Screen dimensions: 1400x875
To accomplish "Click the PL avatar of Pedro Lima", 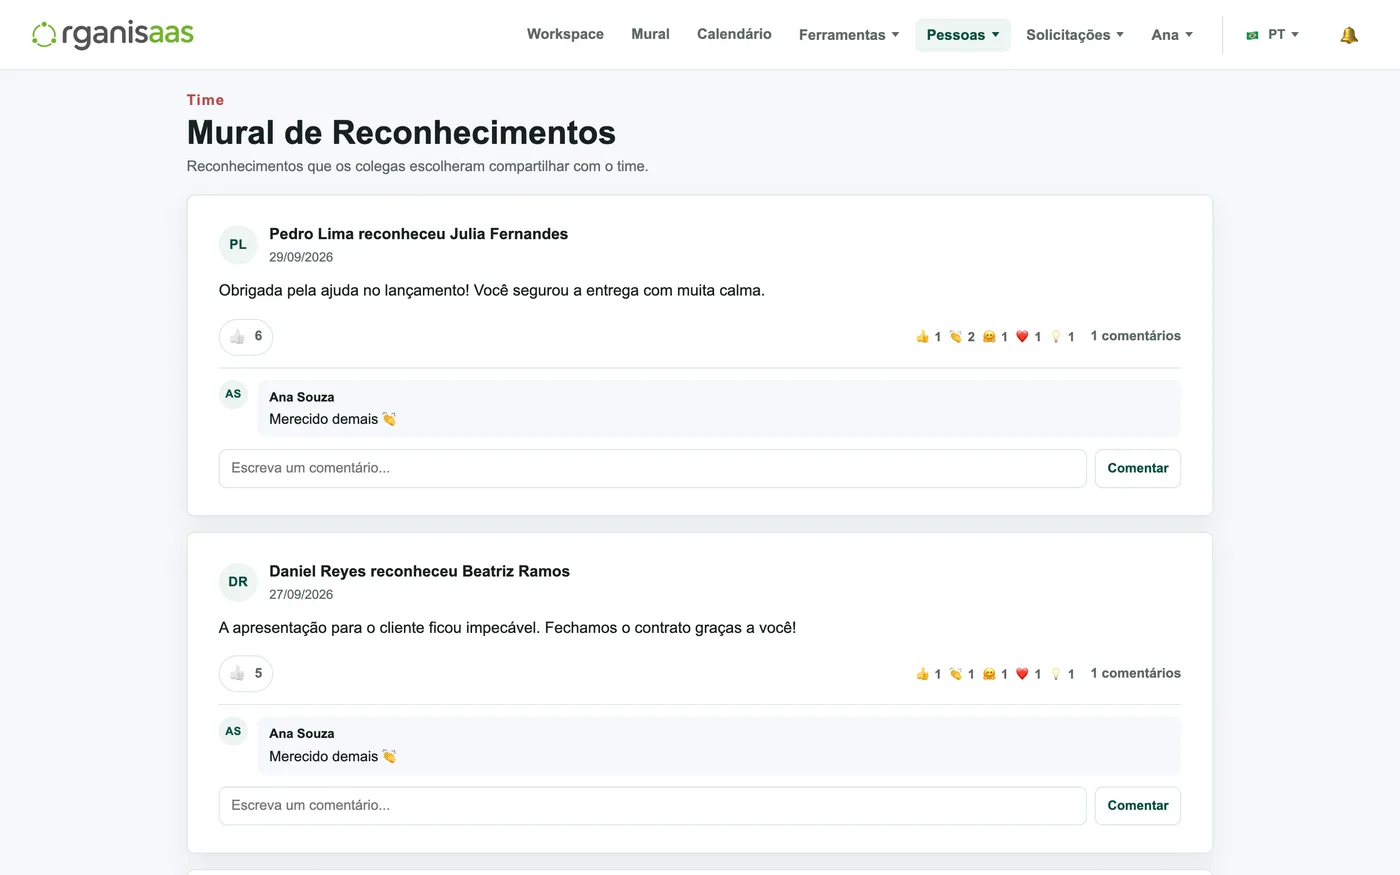I will 238,245.
